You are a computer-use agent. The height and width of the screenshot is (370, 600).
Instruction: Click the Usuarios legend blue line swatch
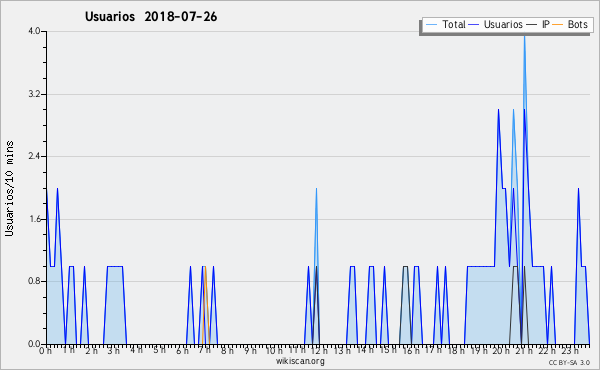click(474, 25)
